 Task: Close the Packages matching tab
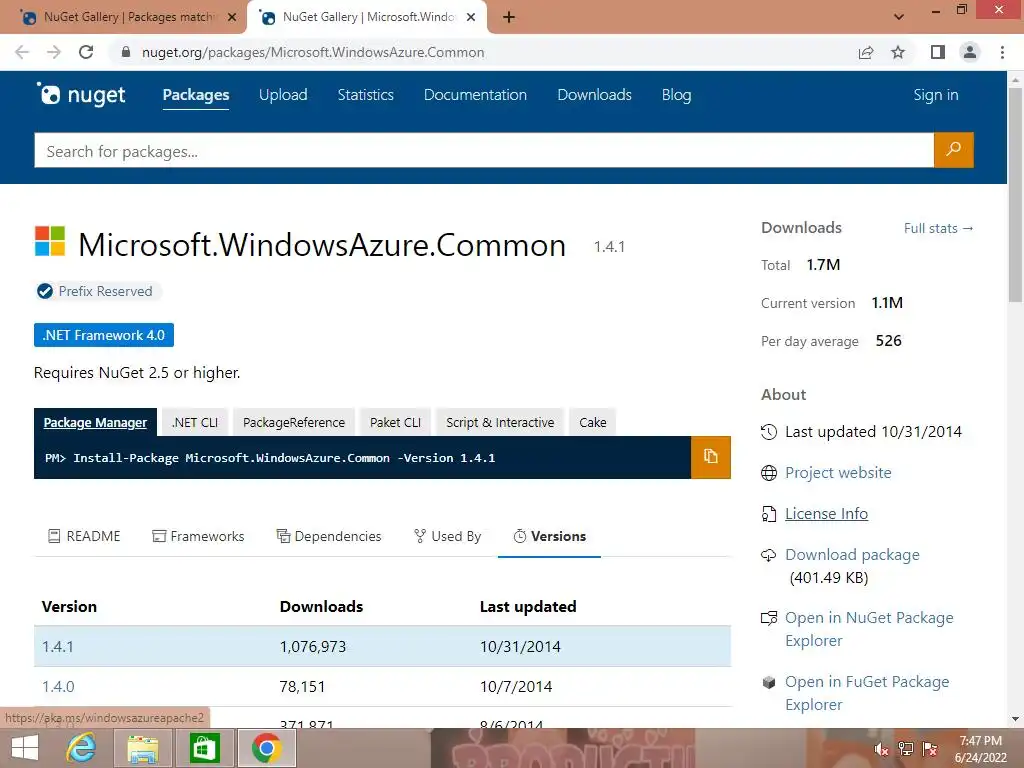pos(232,18)
